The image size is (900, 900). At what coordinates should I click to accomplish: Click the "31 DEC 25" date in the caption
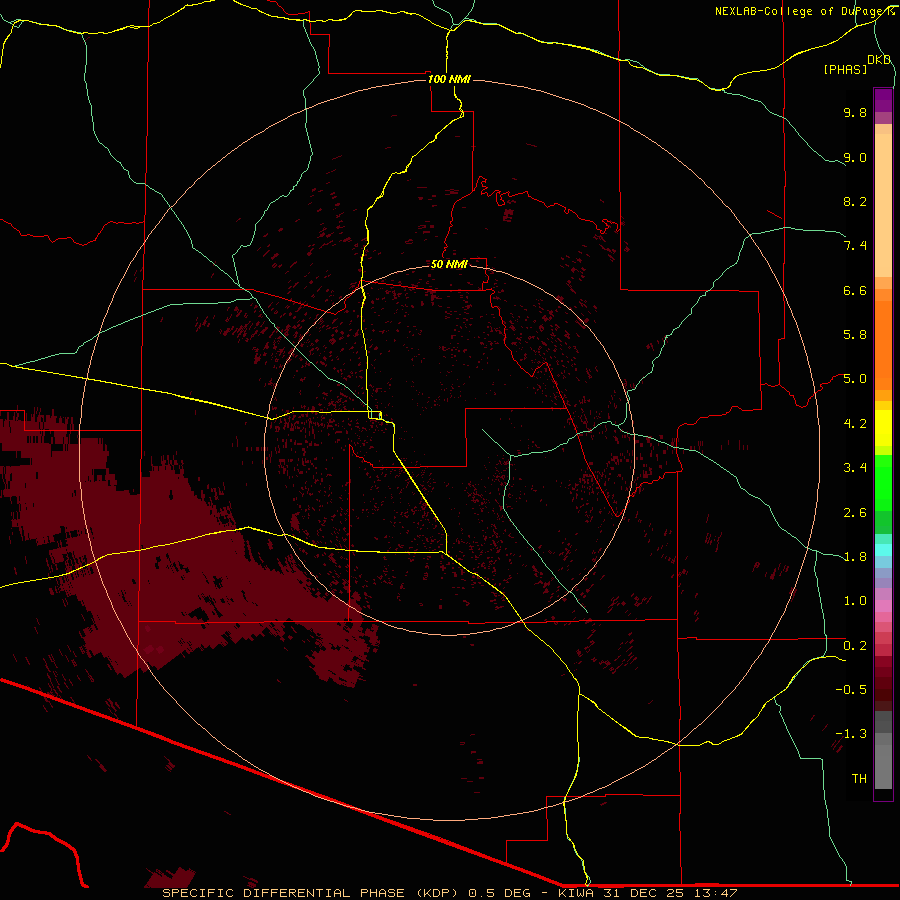643,893
